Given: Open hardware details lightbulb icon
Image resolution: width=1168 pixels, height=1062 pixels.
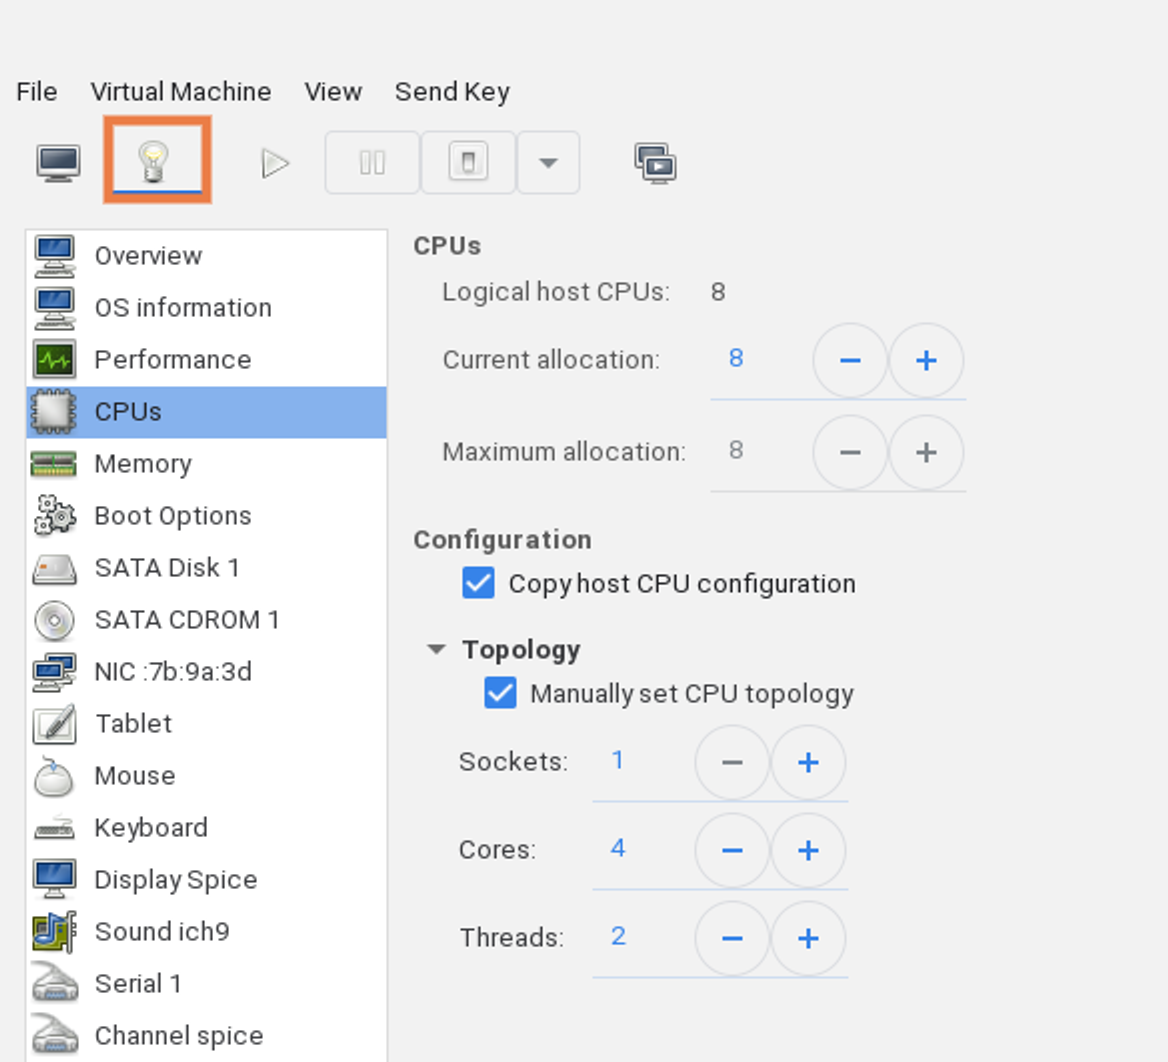Looking at the screenshot, I should tap(154, 162).
